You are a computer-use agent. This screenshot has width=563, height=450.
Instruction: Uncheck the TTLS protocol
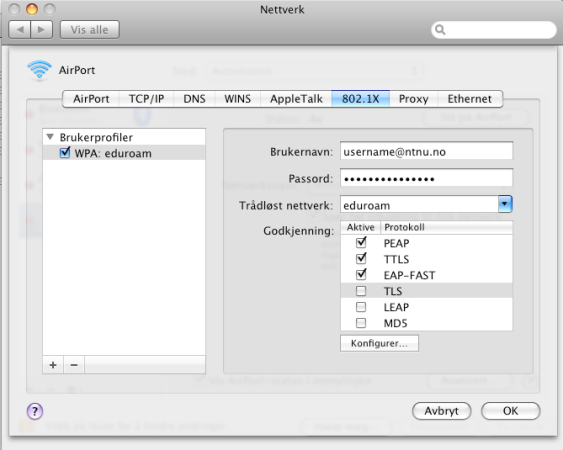361,259
